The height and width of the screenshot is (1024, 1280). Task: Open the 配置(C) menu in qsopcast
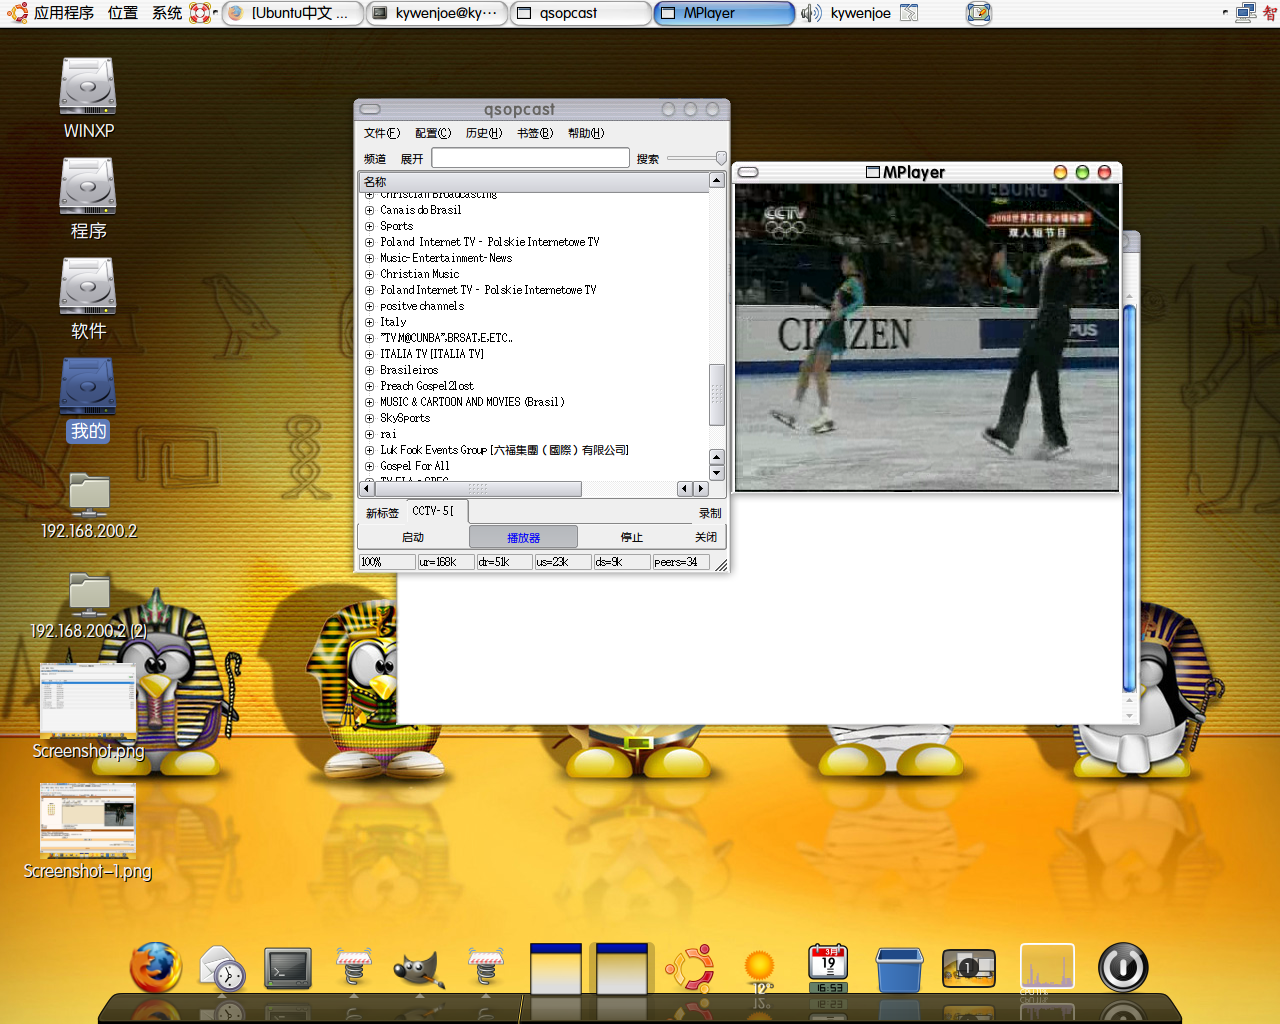click(x=433, y=133)
